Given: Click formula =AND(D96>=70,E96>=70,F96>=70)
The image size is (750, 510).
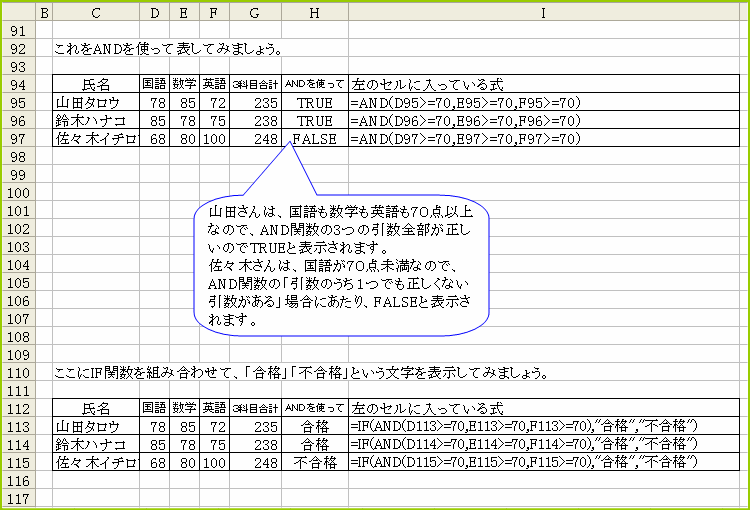Looking at the screenshot, I should click(544, 121).
